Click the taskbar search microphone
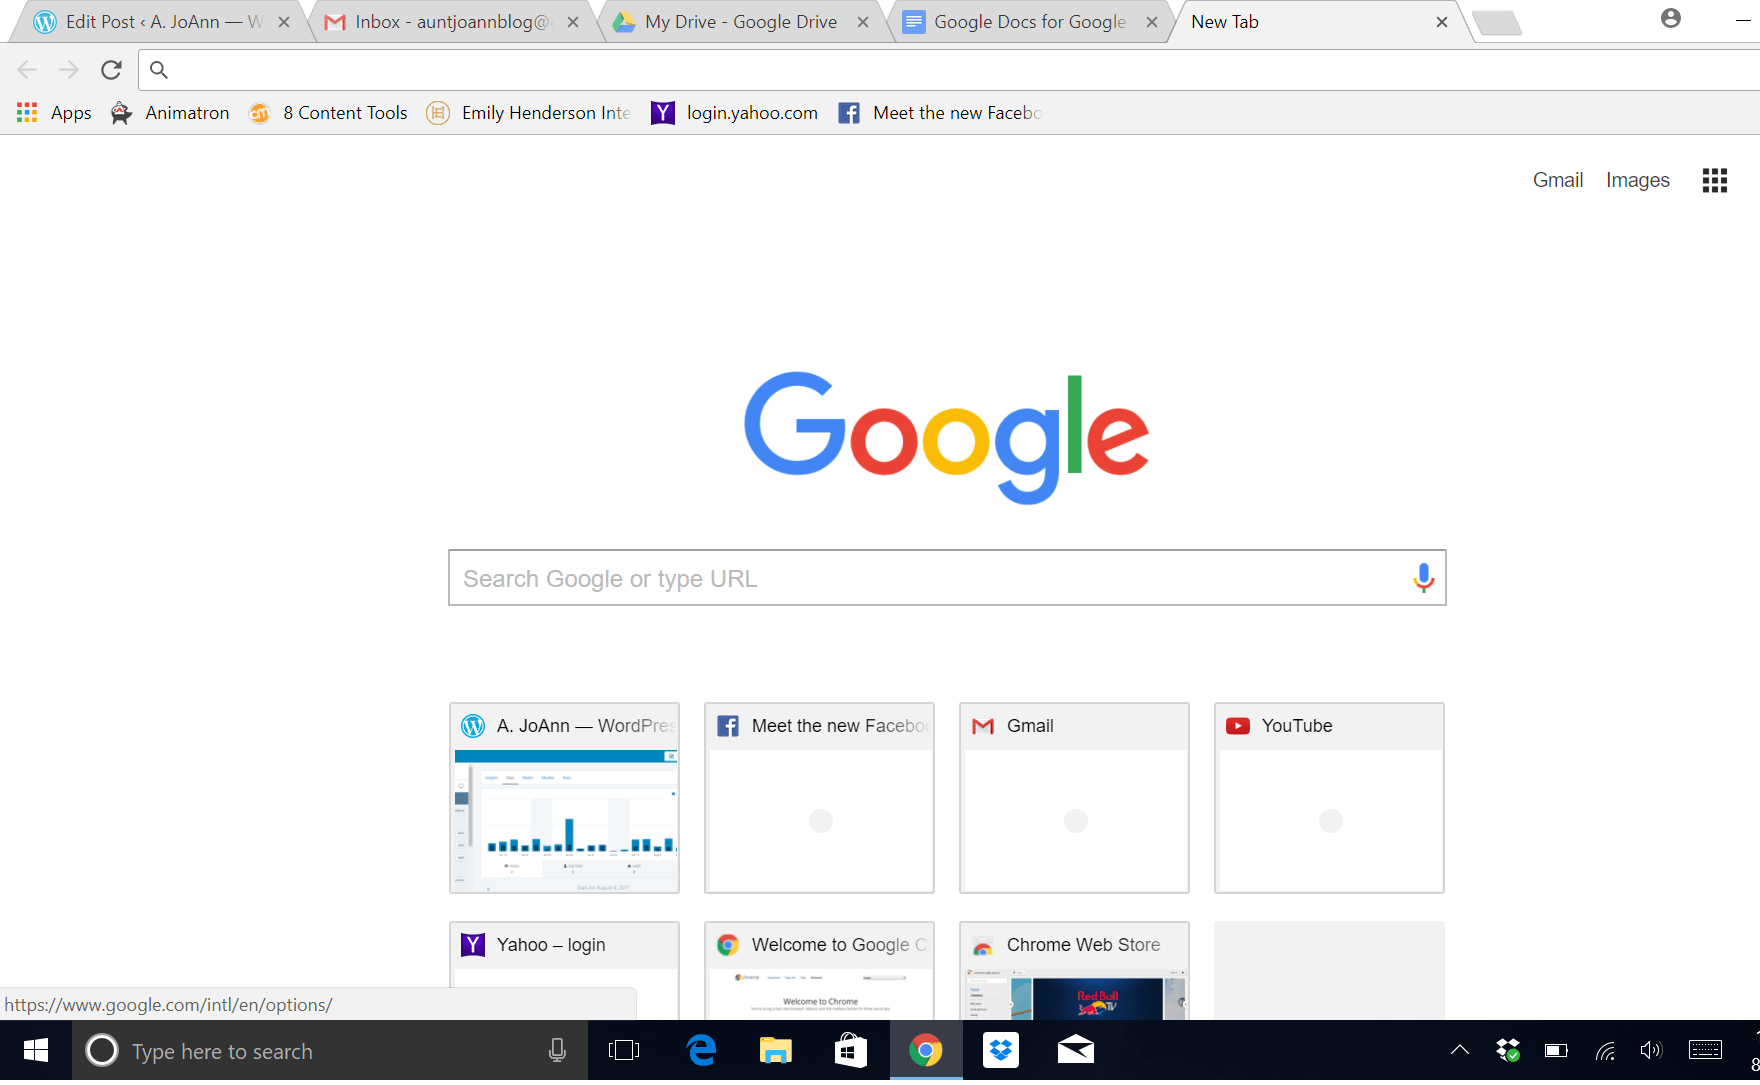Viewport: 1760px width, 1085px height. (x=557, y=1051)
